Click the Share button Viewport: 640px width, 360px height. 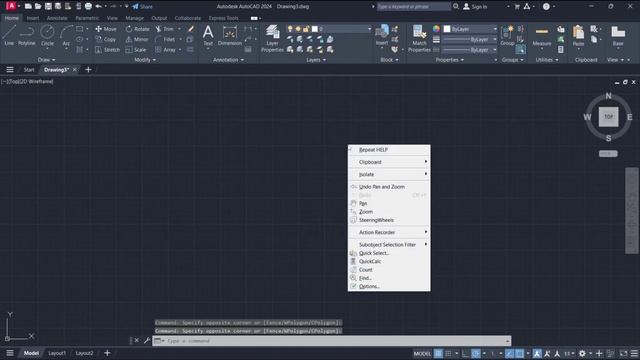142,7
